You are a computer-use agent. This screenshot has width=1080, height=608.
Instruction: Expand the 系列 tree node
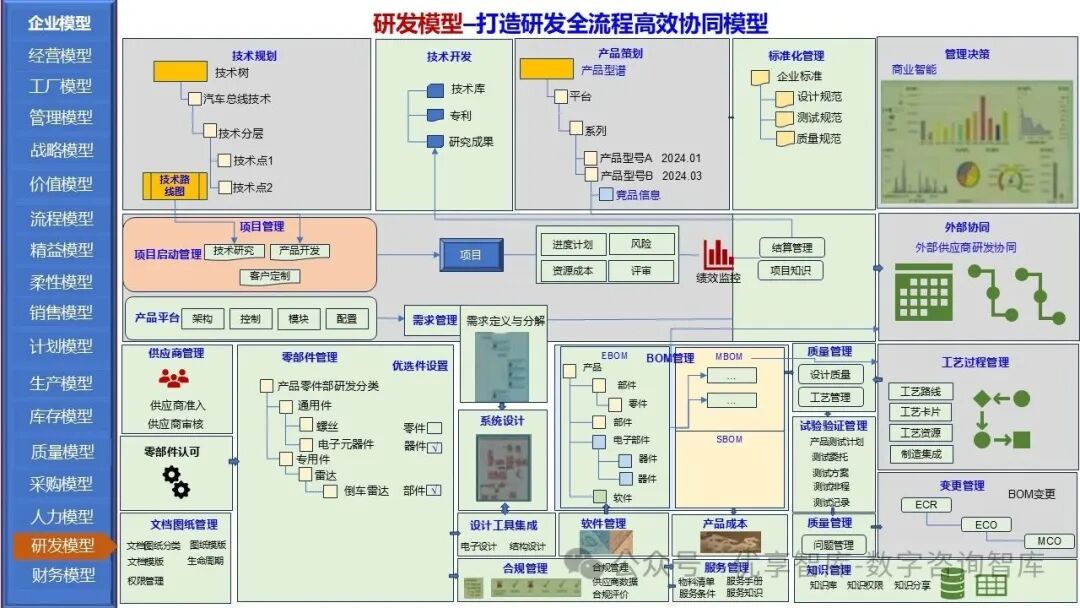click(x=577, y=127)
